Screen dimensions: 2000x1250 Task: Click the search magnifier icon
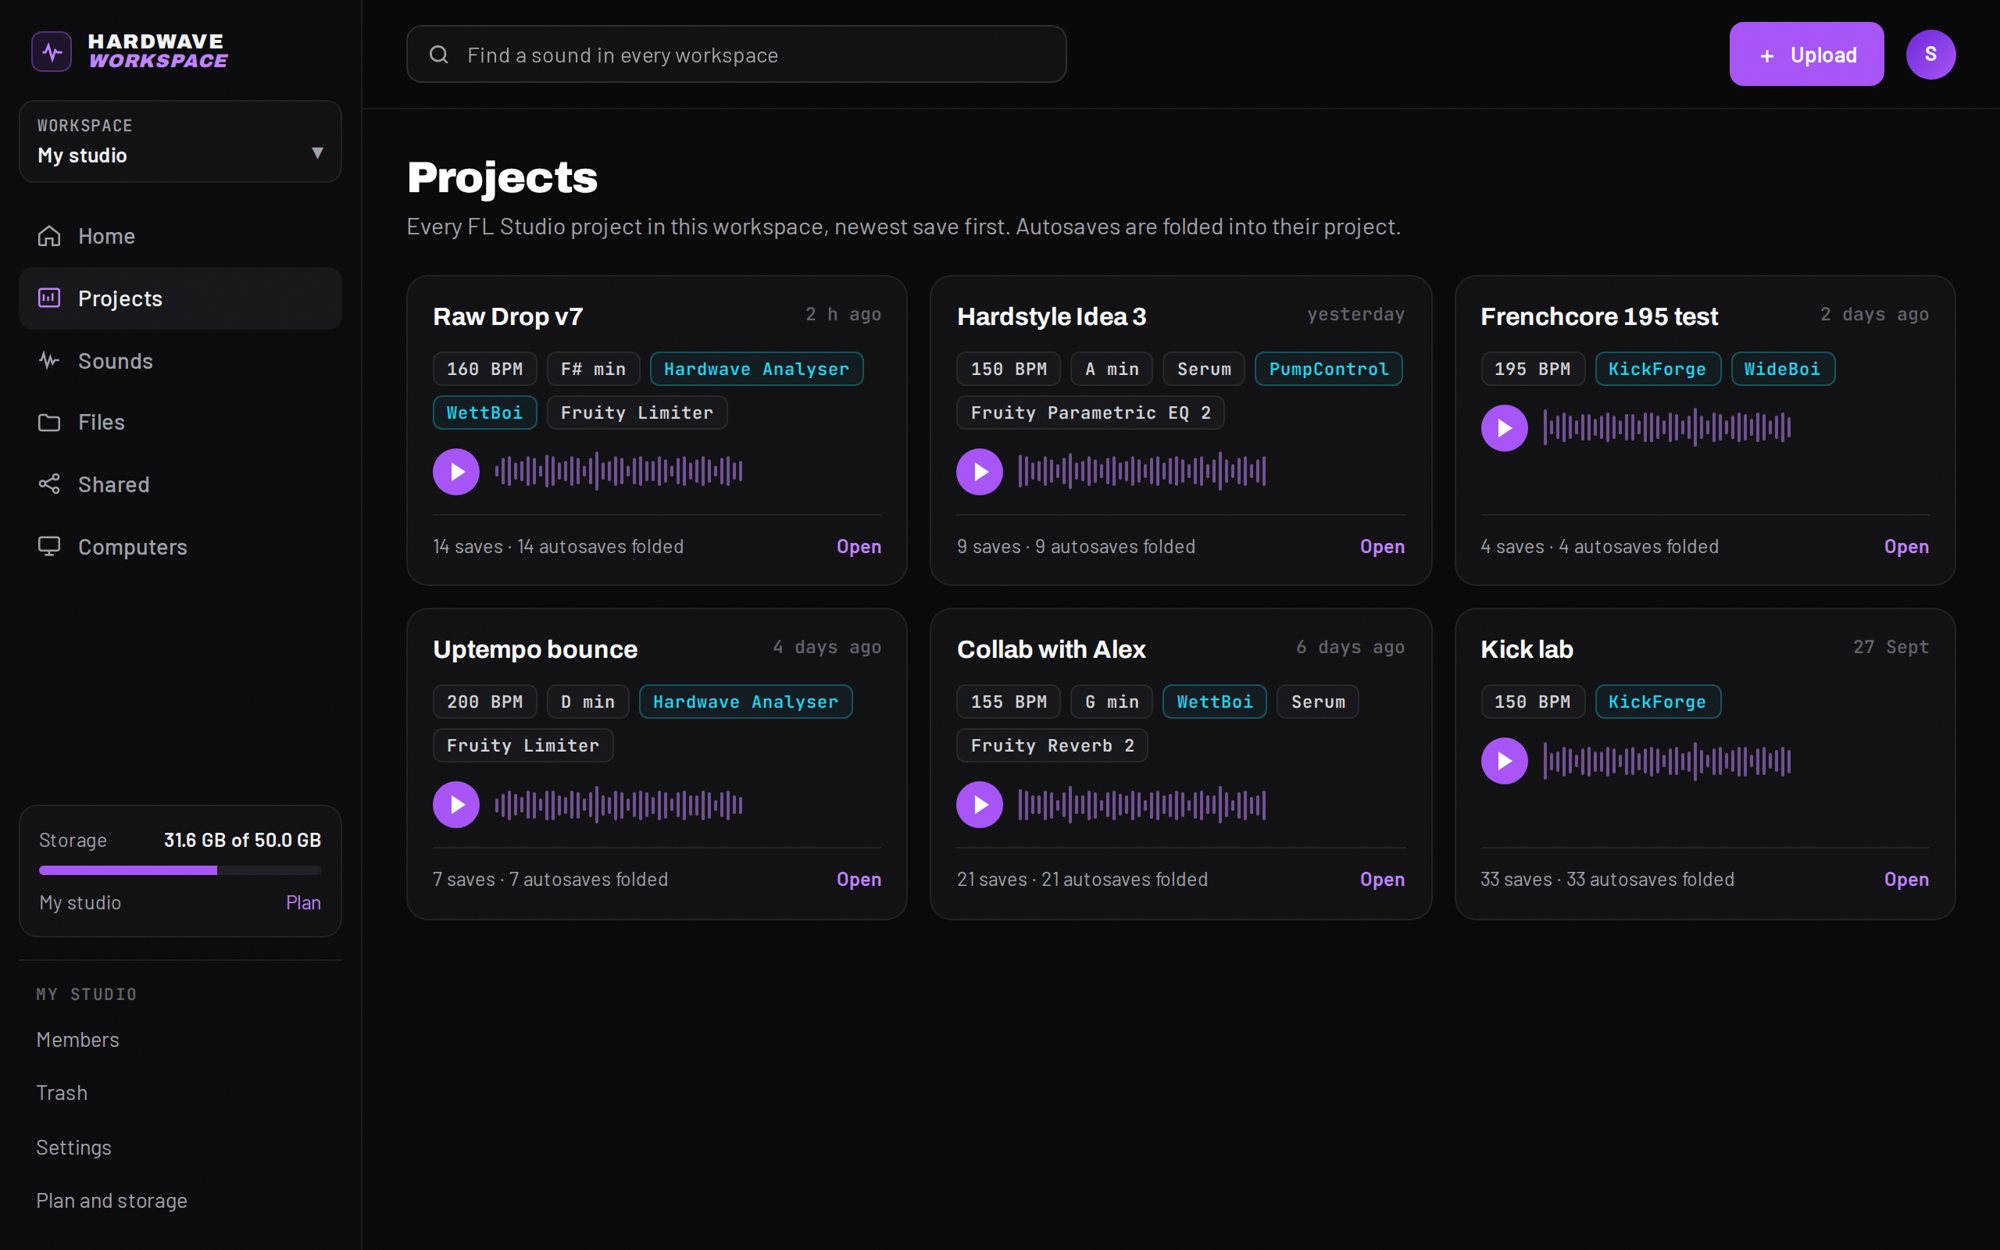click(x=439, y=54)
